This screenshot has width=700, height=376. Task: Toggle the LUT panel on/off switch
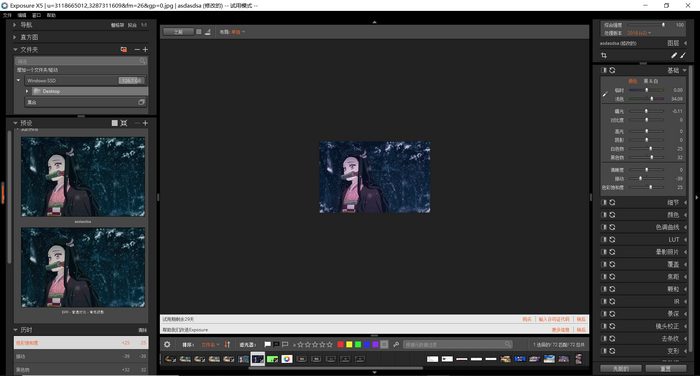[604, 239]
